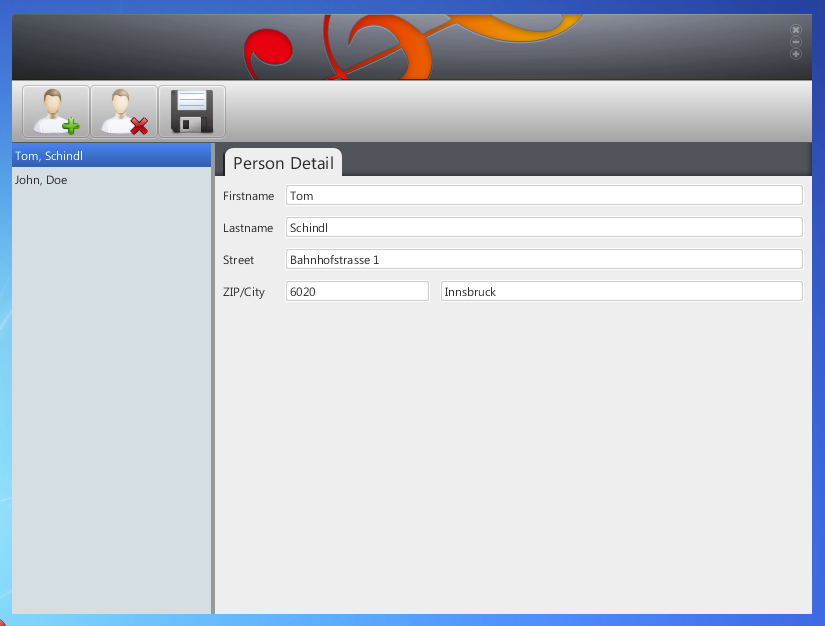Minimize the window using the round minus icon

tap(796, 42)
